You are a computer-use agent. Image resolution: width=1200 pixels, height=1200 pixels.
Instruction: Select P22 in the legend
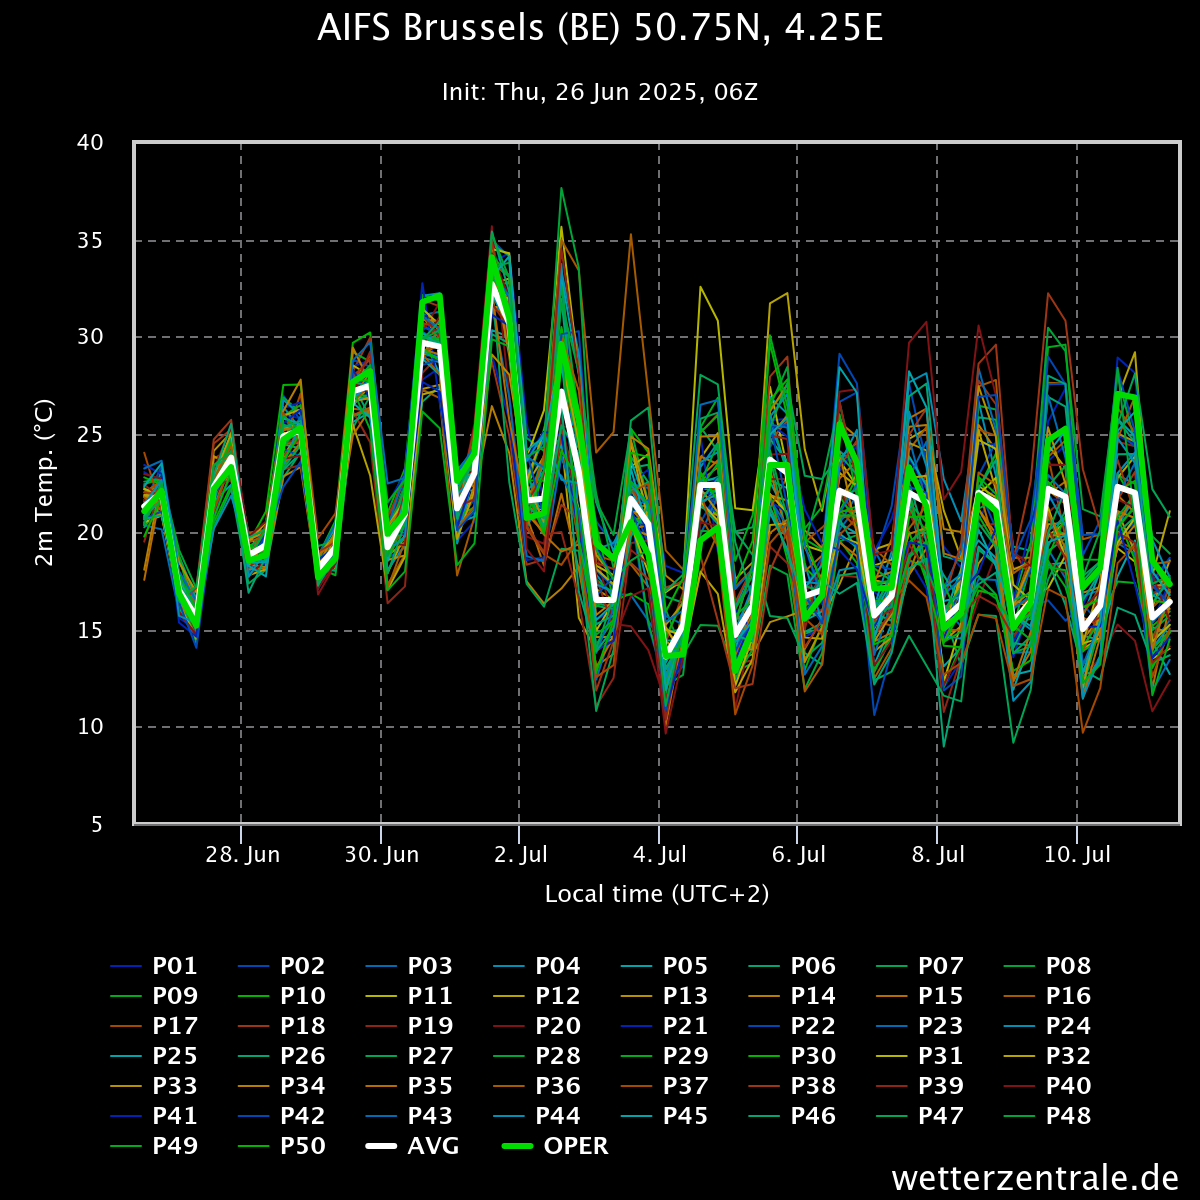793,1026
